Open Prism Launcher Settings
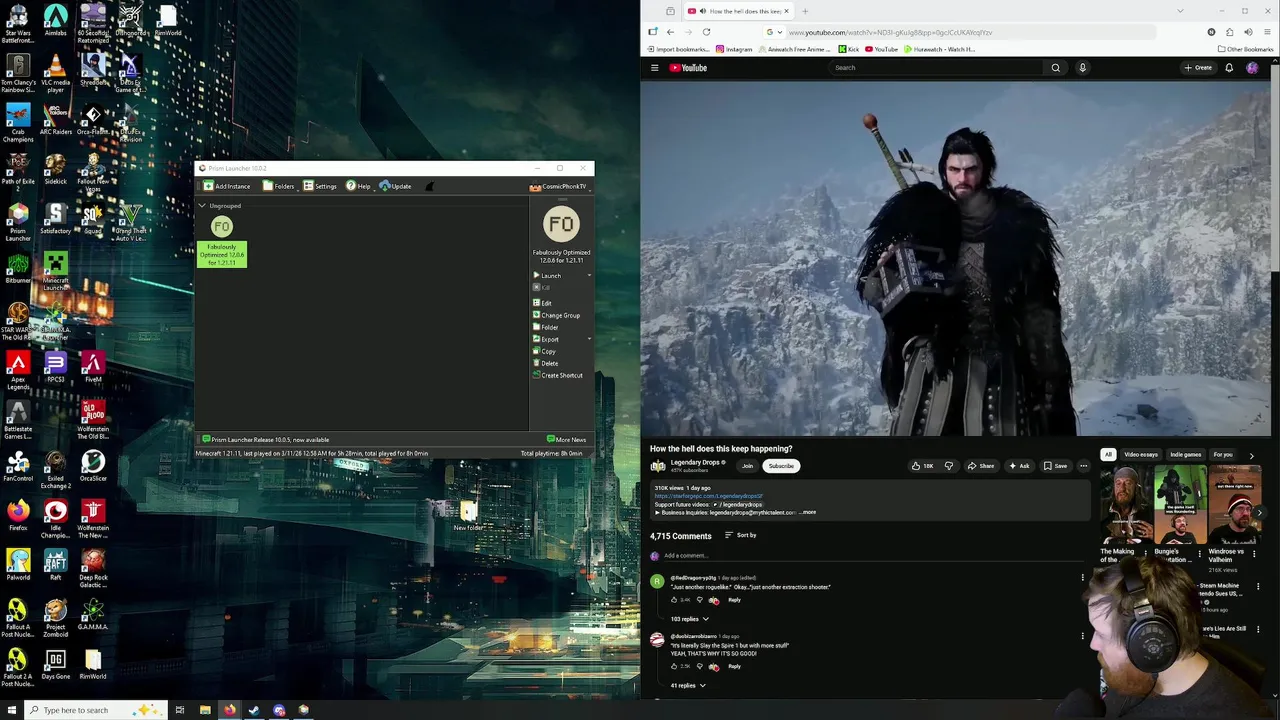 click(320, 186)
